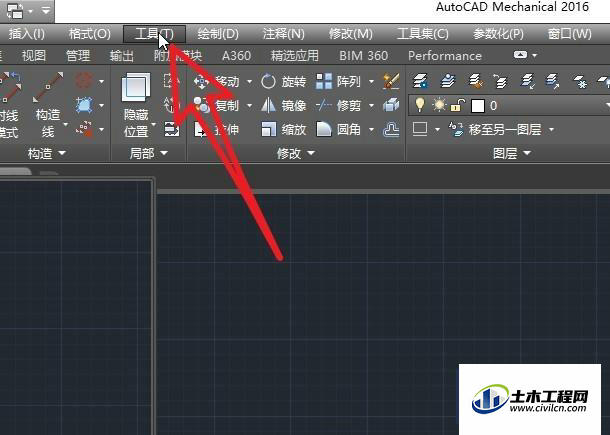Toggle layer 0 lock padlock icon
The width and height of the screenshot is (610, 435).
click(x=458, y=105)
